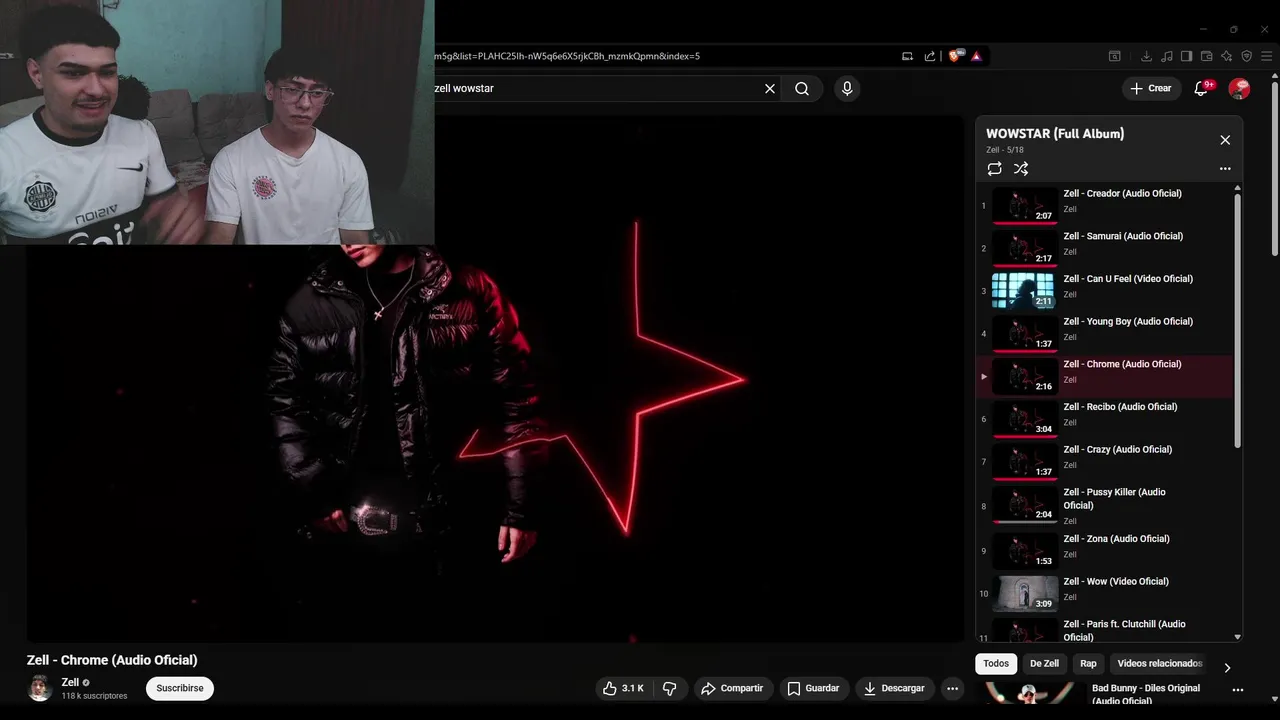Open Brave playlist music note icon
Image resolution: width=1280 pixels, height=720 pixels.
[x=1166, y=56]
